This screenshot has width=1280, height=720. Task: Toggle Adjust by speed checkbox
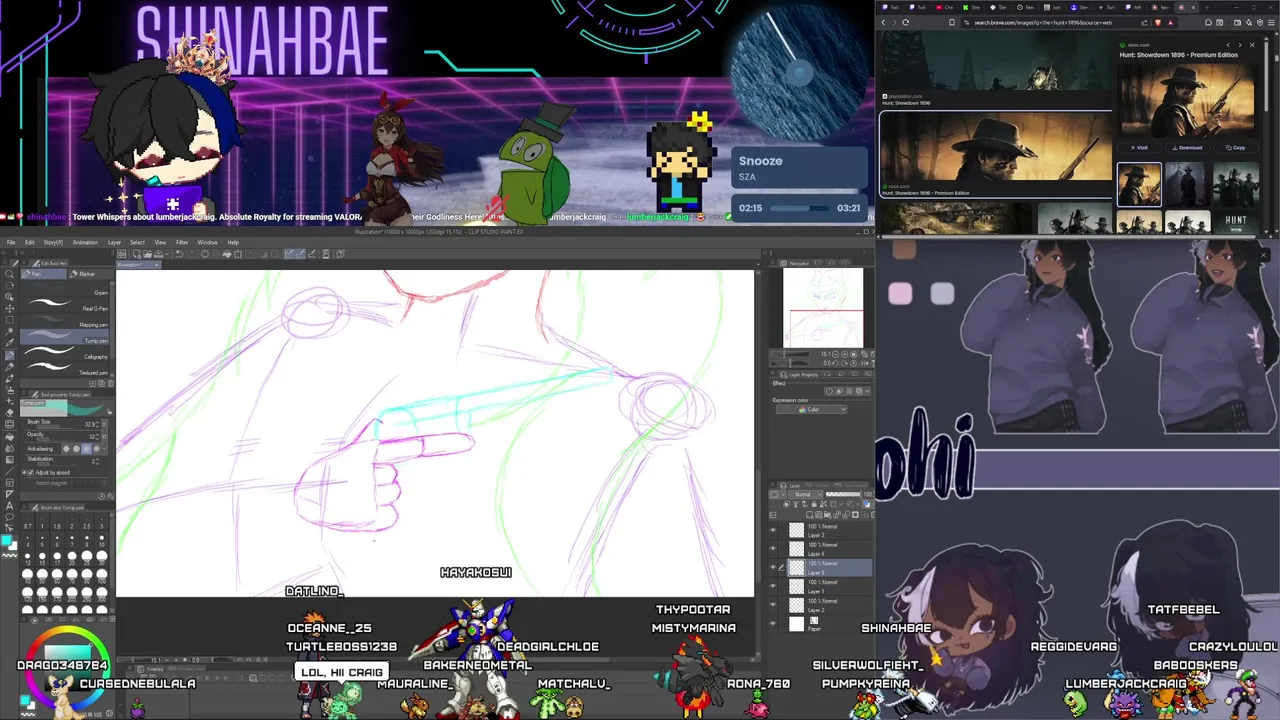coord(31,473)
